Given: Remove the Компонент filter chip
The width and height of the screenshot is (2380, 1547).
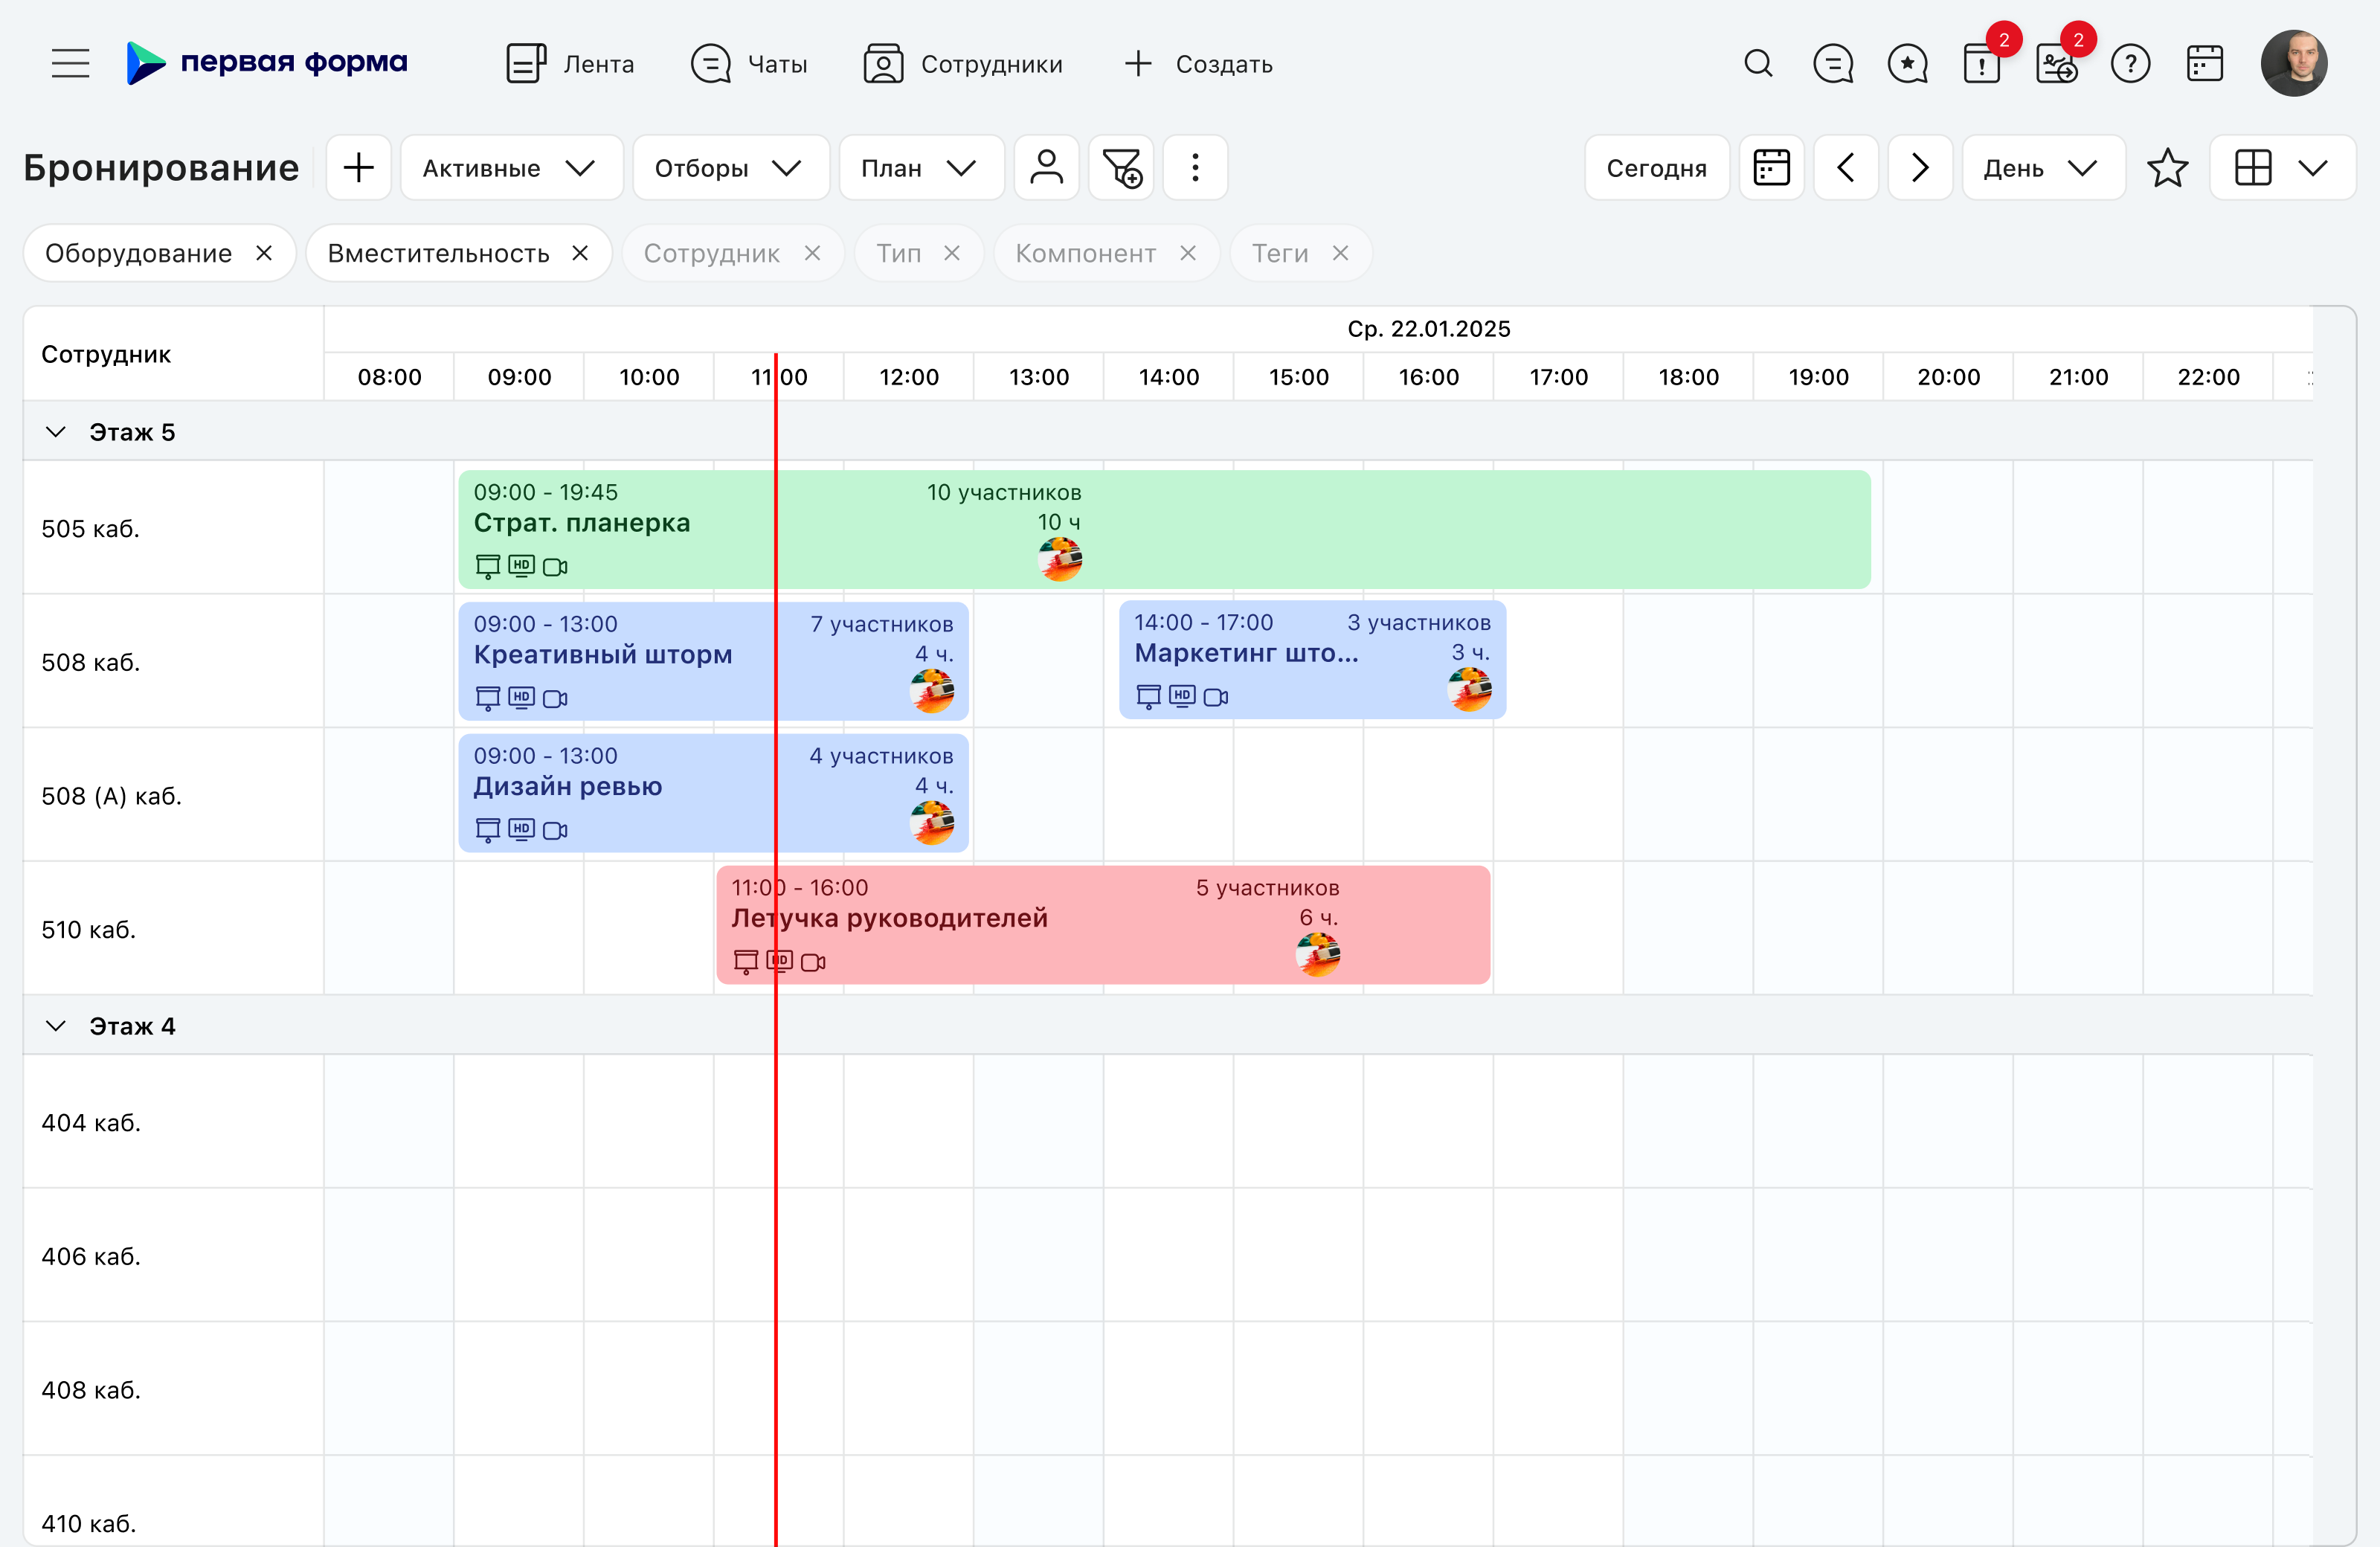Looking at the screenshot, I should tap(1188, 253).
